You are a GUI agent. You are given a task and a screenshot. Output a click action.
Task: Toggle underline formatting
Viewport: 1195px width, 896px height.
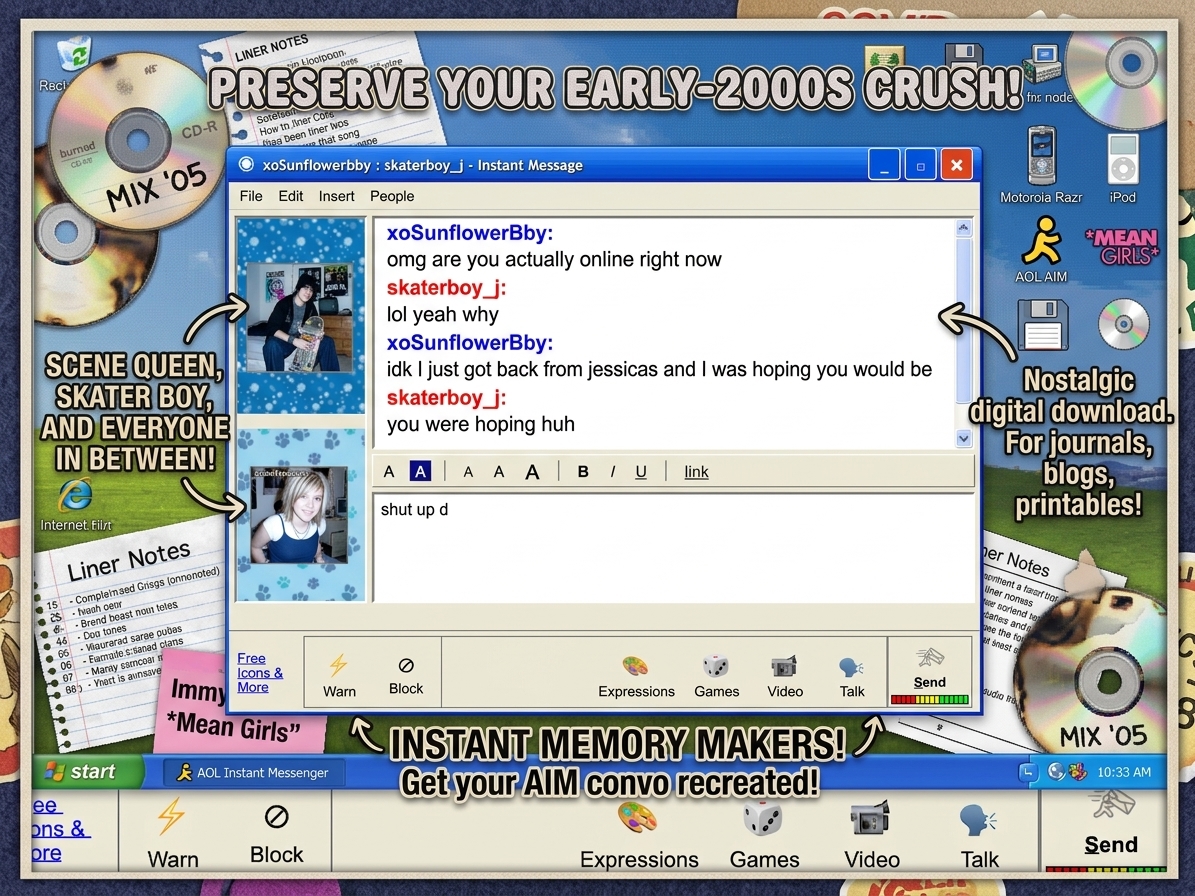click(x=641, y=471)
